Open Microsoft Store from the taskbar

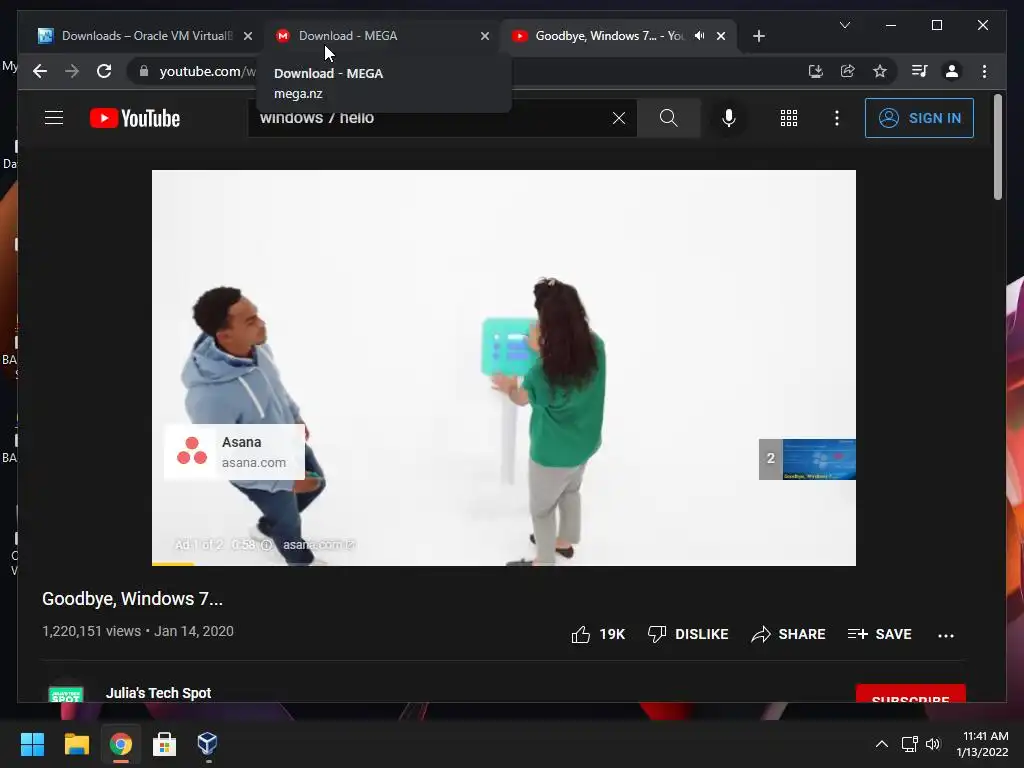coord(164,744)
